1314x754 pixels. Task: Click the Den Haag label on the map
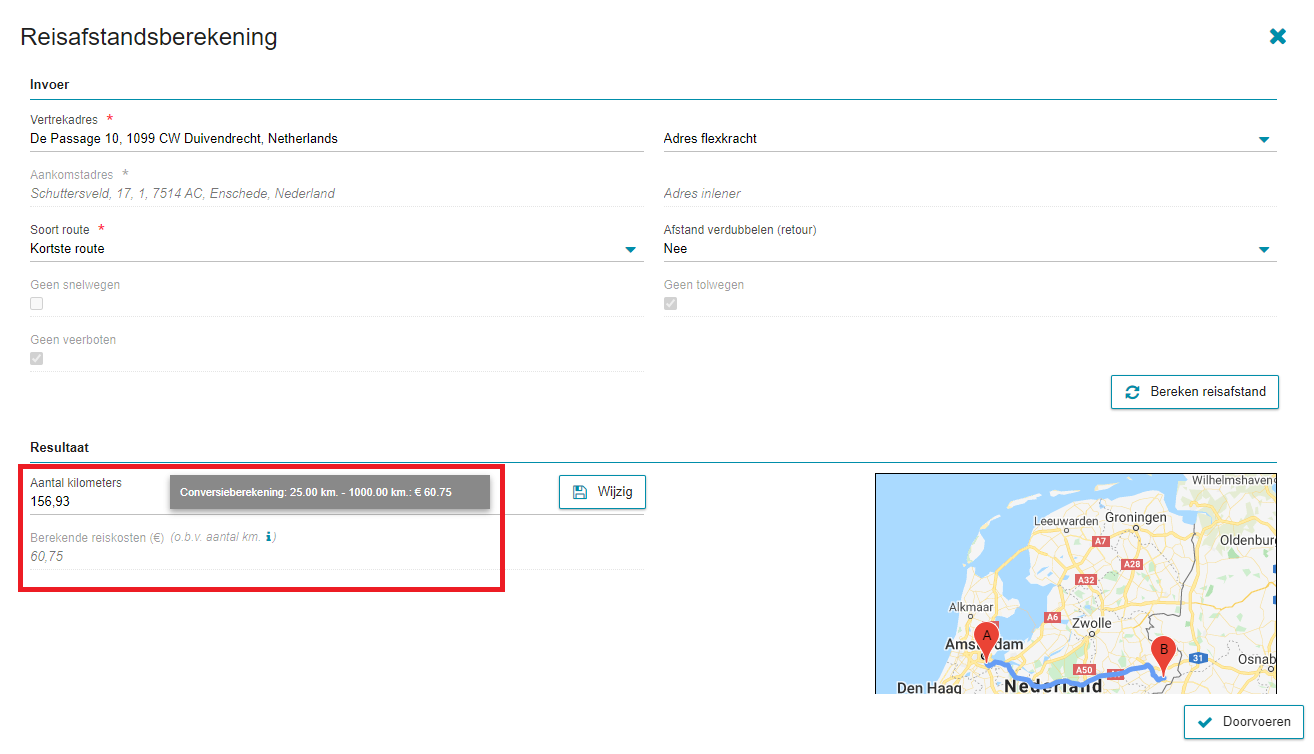pos(929,688)
